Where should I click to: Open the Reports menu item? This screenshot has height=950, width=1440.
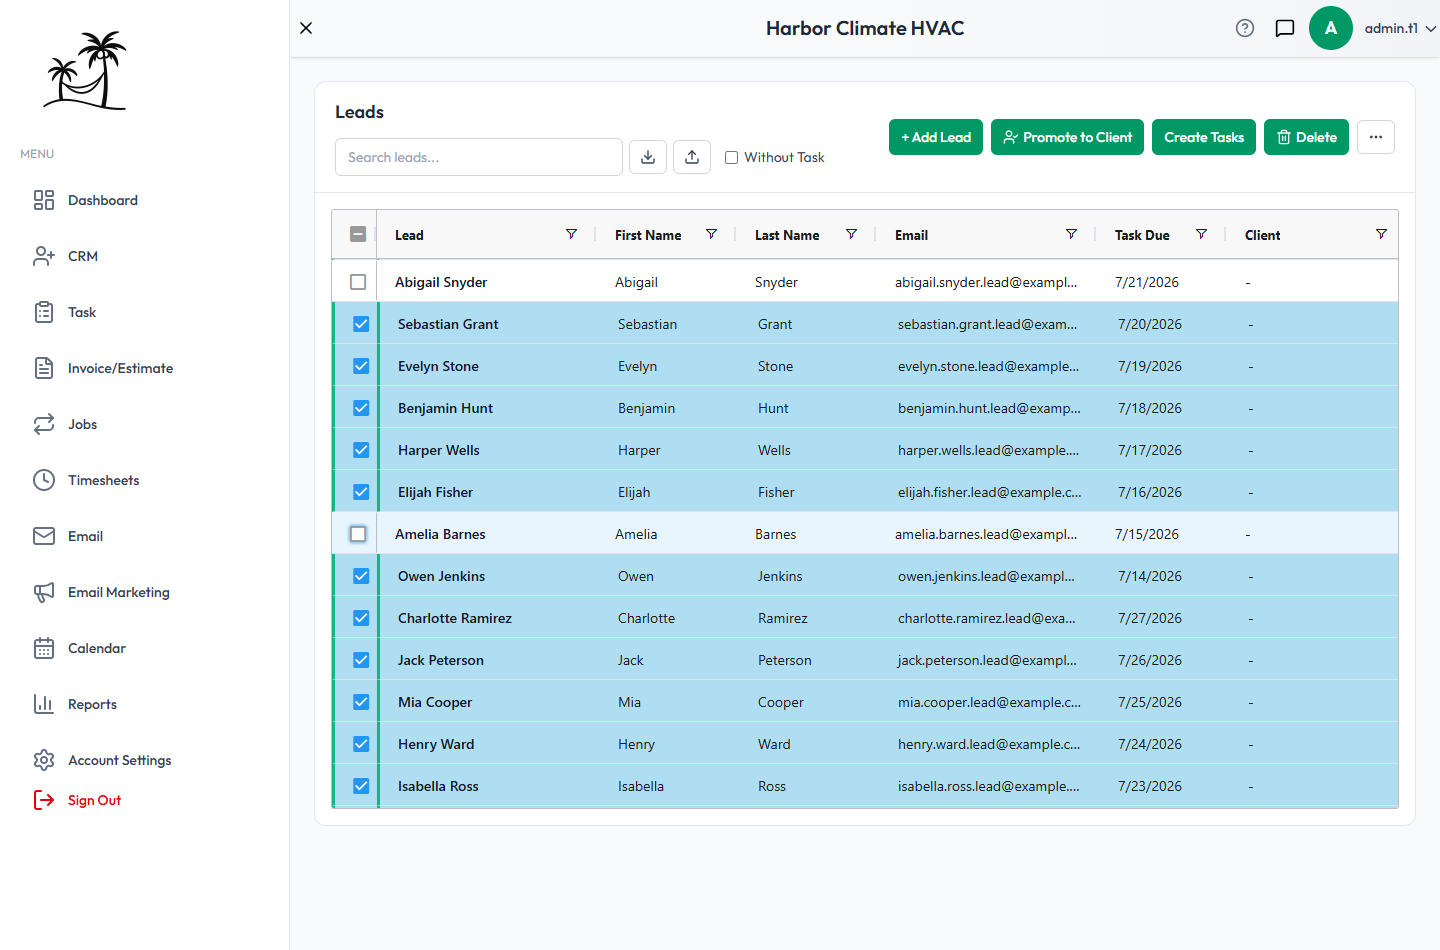[92, 704]
